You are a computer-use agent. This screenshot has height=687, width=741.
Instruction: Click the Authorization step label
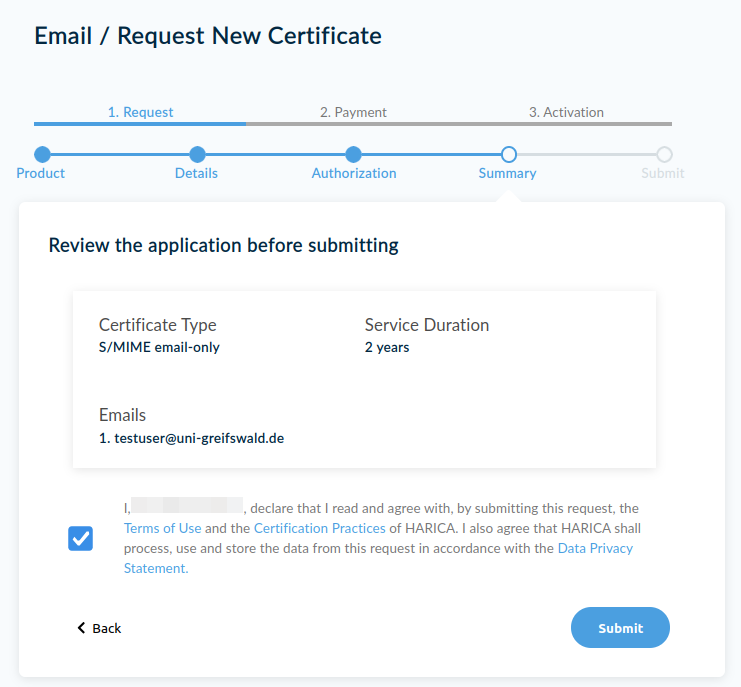tap(354, 173)
